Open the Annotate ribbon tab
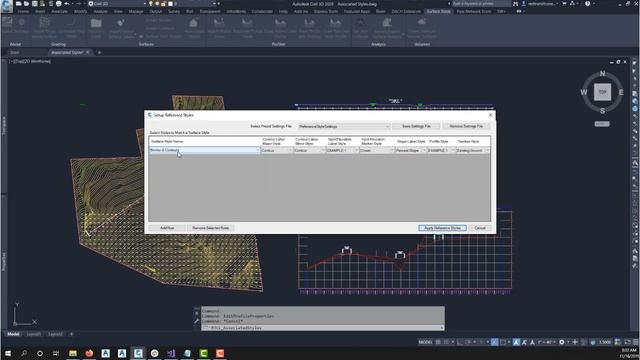Viewport: 640px width, 360px height. pyautogui.click(x=59, y=11)
